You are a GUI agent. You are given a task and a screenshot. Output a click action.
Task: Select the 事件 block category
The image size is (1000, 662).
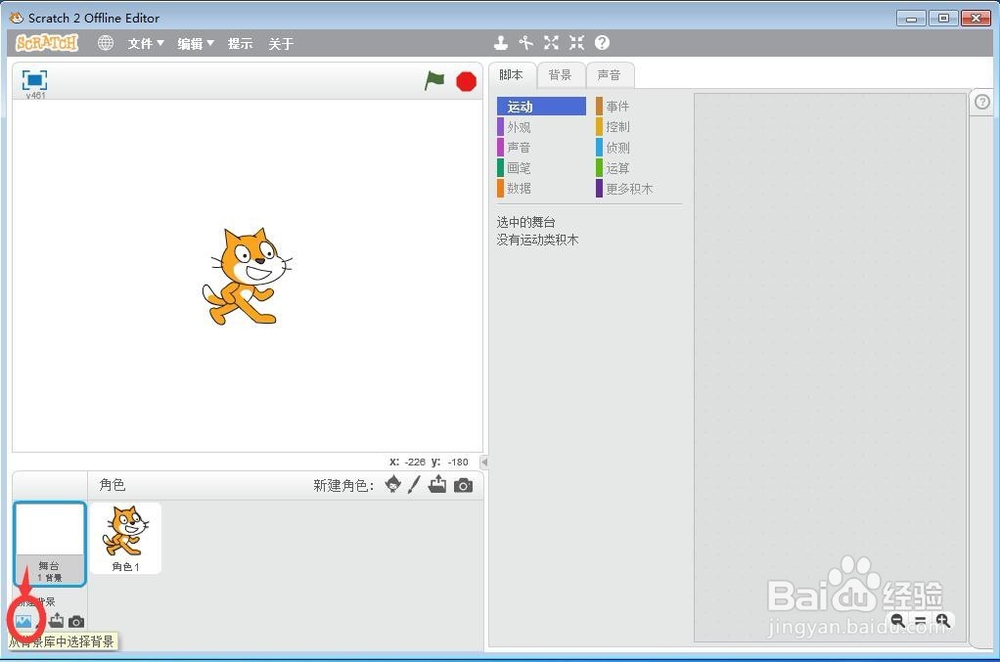tap(640, 107)
